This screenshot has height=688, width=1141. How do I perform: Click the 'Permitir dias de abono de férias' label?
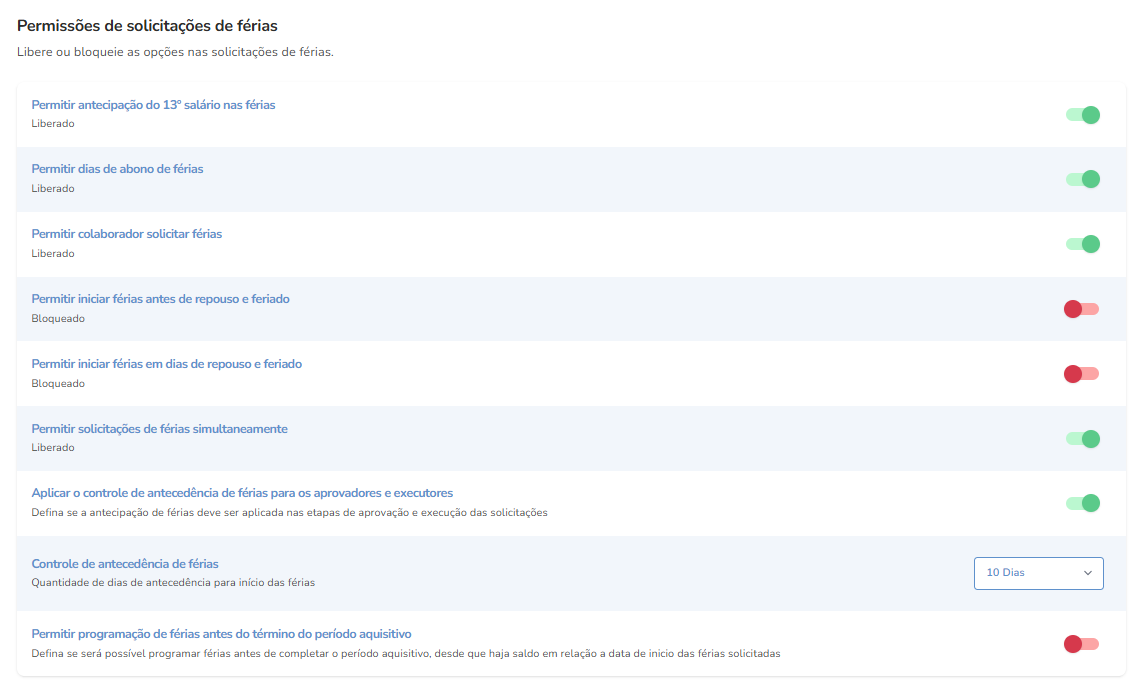pyautogui.click(x=117, y=169)
